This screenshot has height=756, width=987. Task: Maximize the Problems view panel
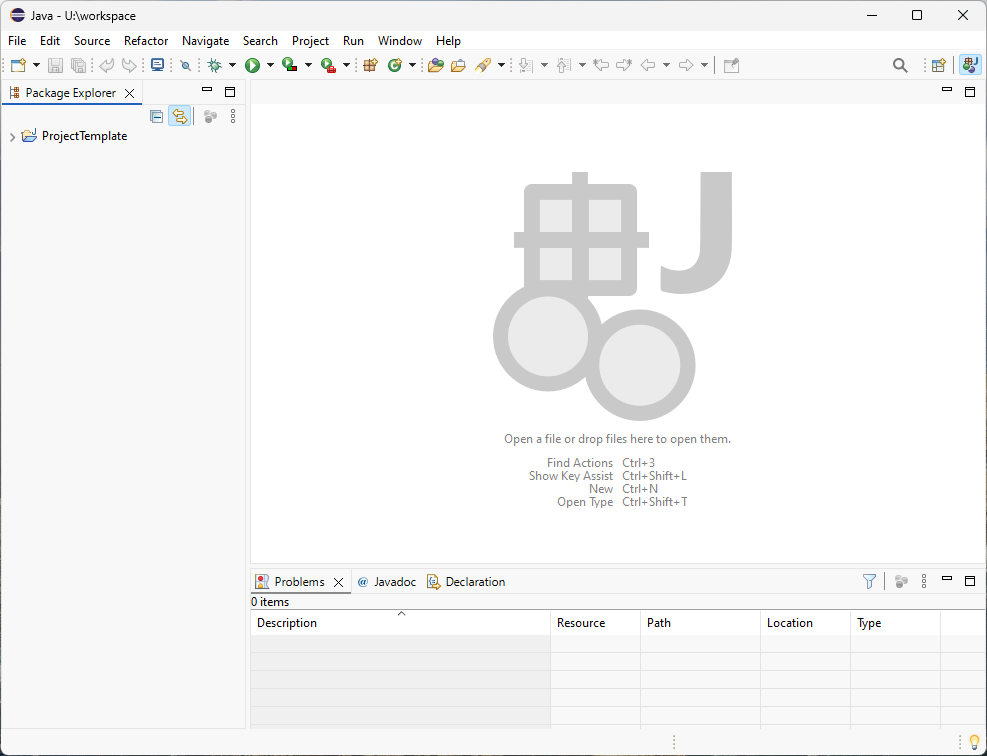point(969,581)
